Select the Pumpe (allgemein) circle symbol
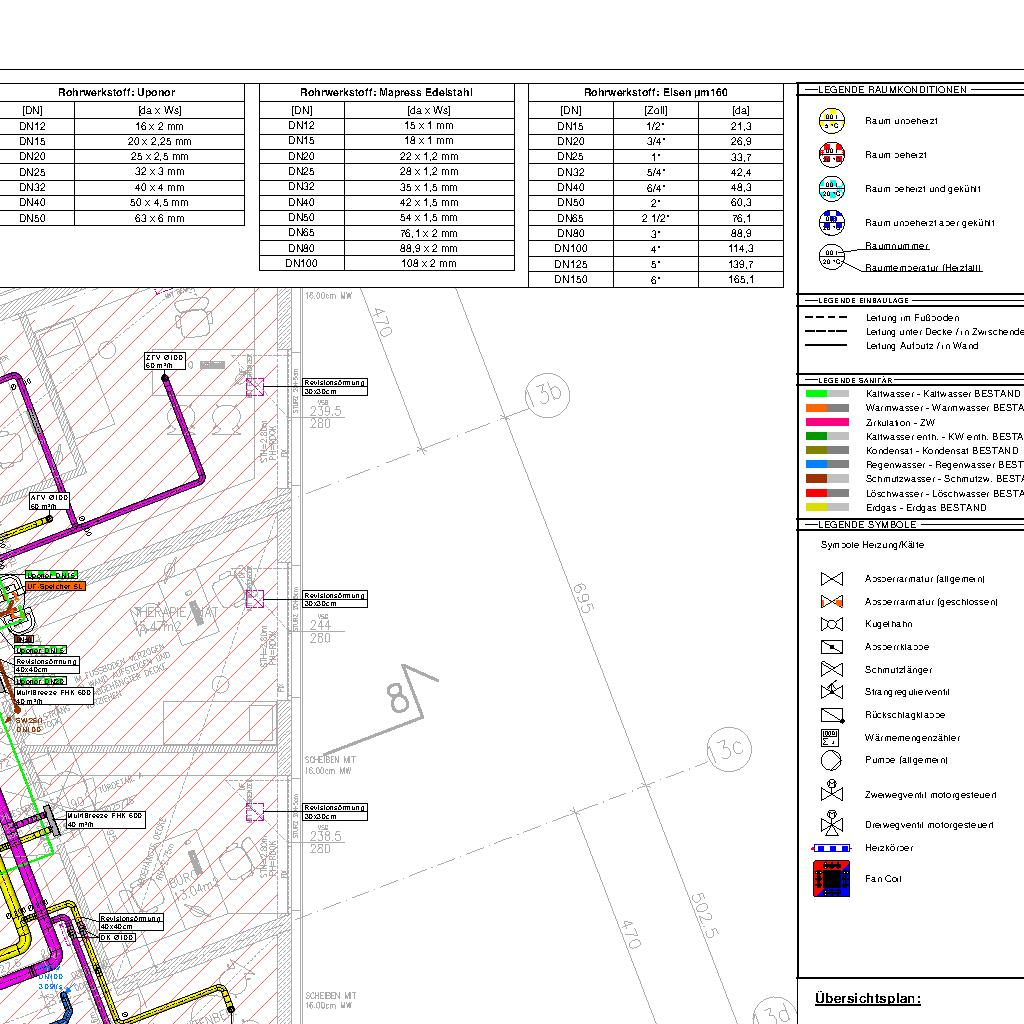This screenshot has height=1024, width=1024. (x=831, y=760)
